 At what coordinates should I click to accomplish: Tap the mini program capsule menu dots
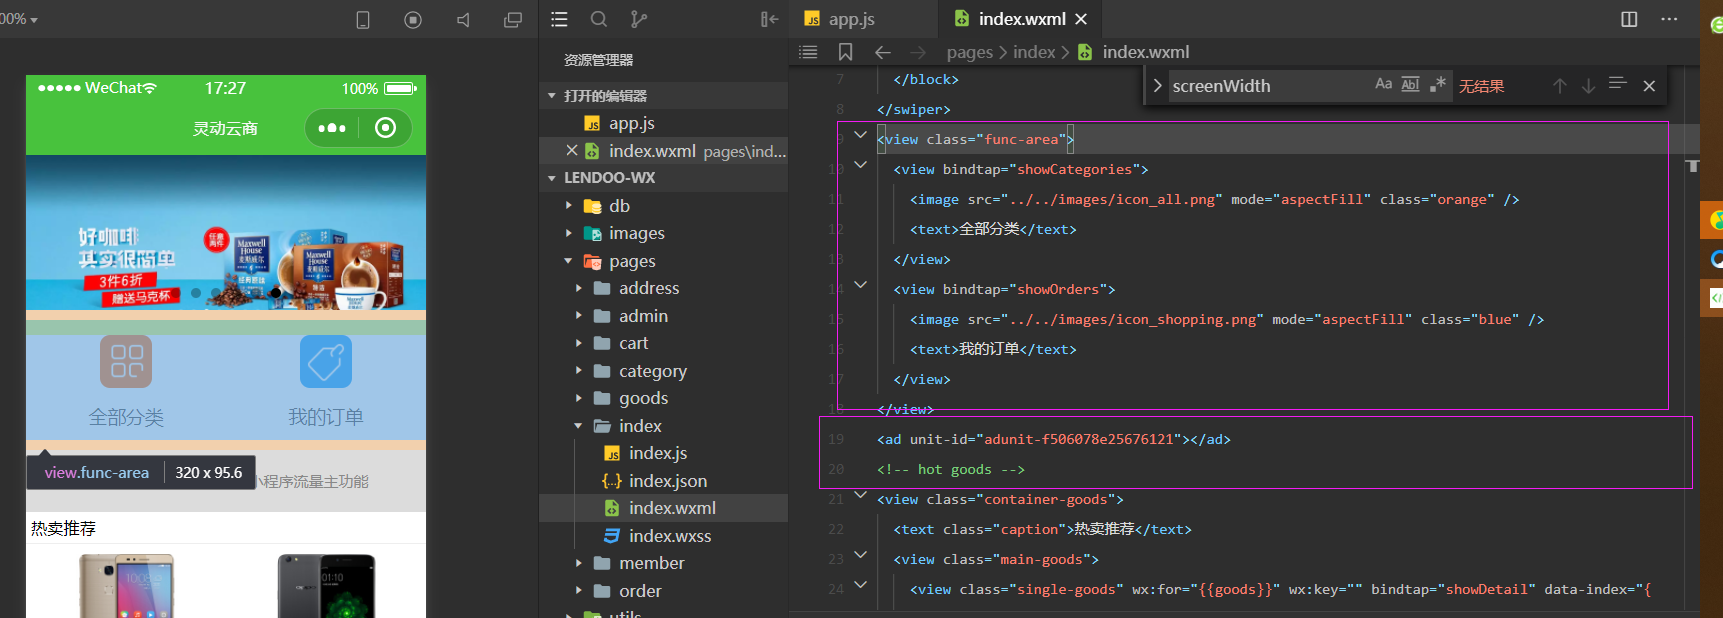[x=332, y=128]
